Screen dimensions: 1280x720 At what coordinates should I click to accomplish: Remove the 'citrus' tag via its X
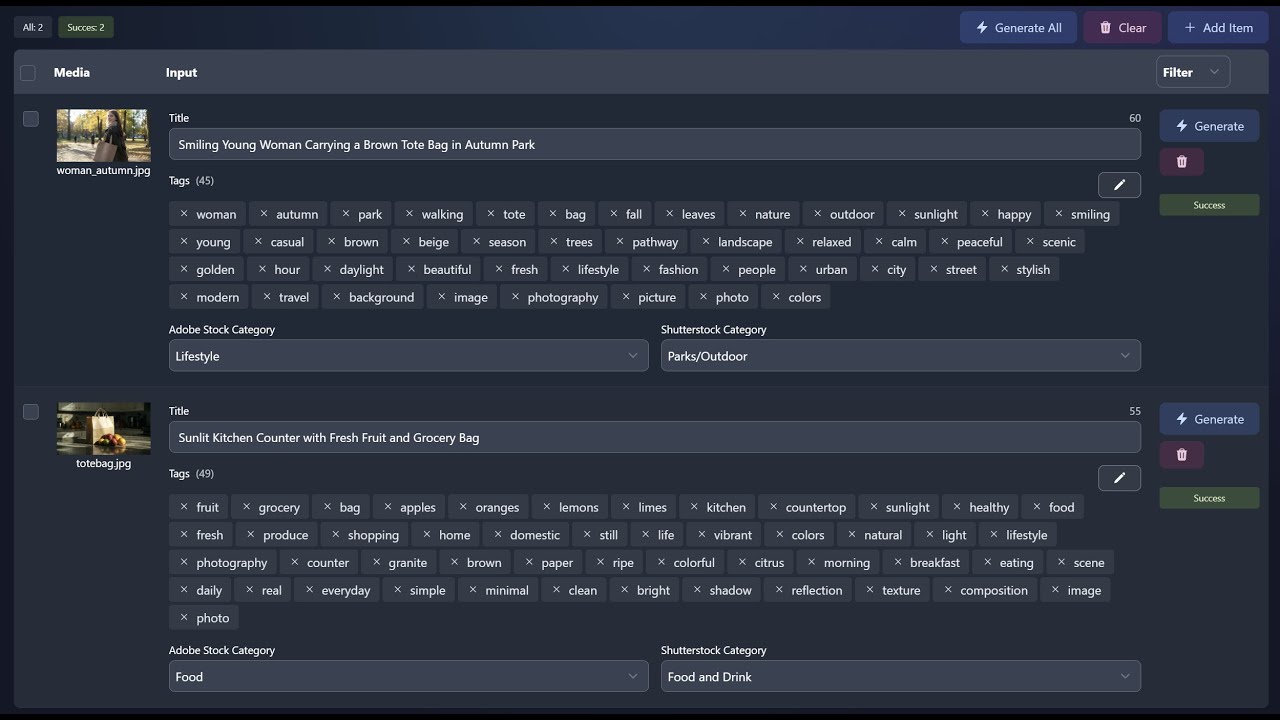(742, 563)
